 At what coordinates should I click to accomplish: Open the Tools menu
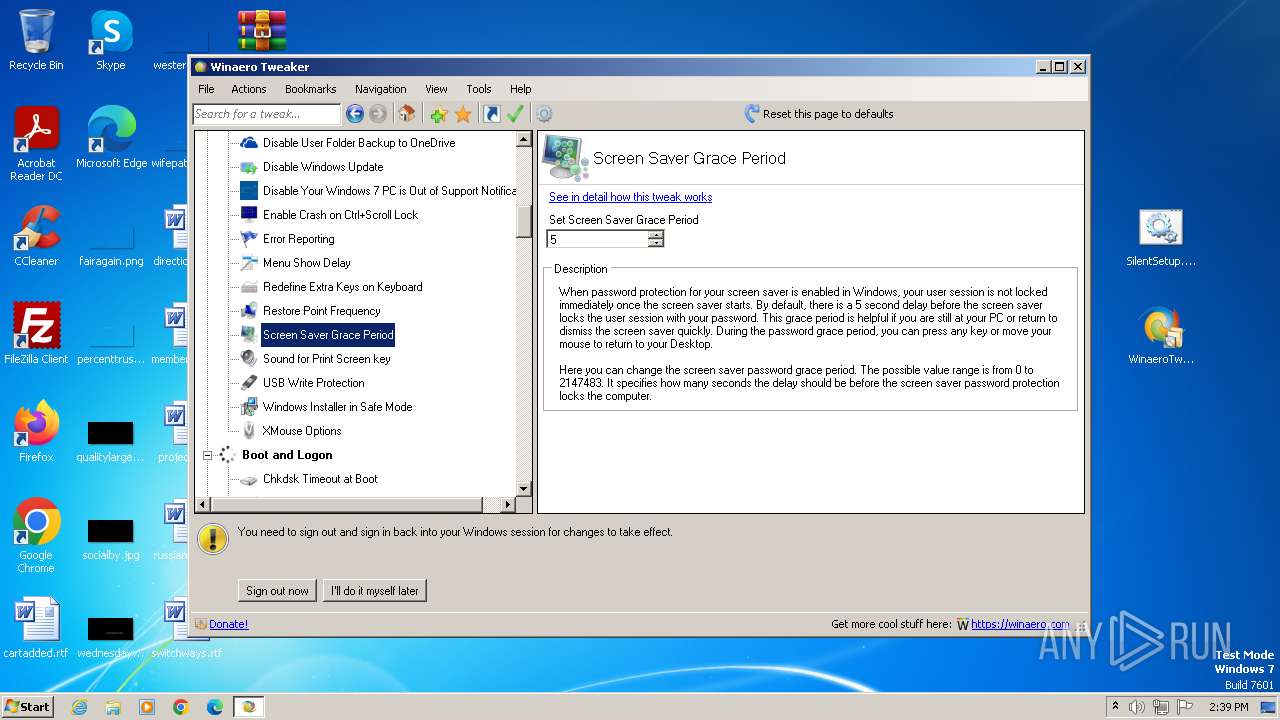pyautogui.click(x=479, y=89)
